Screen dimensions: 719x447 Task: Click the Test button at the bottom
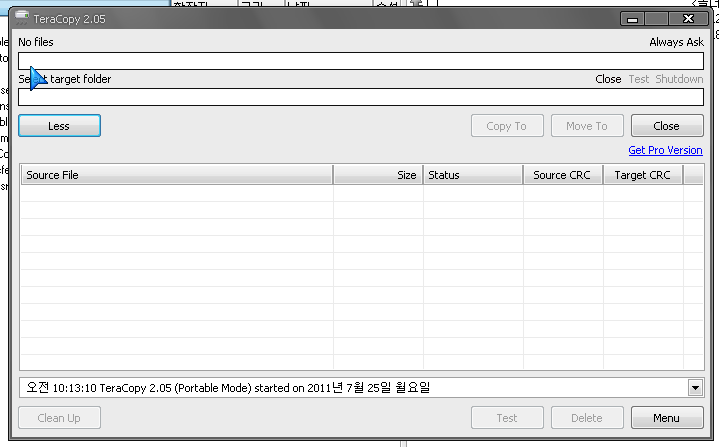coord(507,418)
